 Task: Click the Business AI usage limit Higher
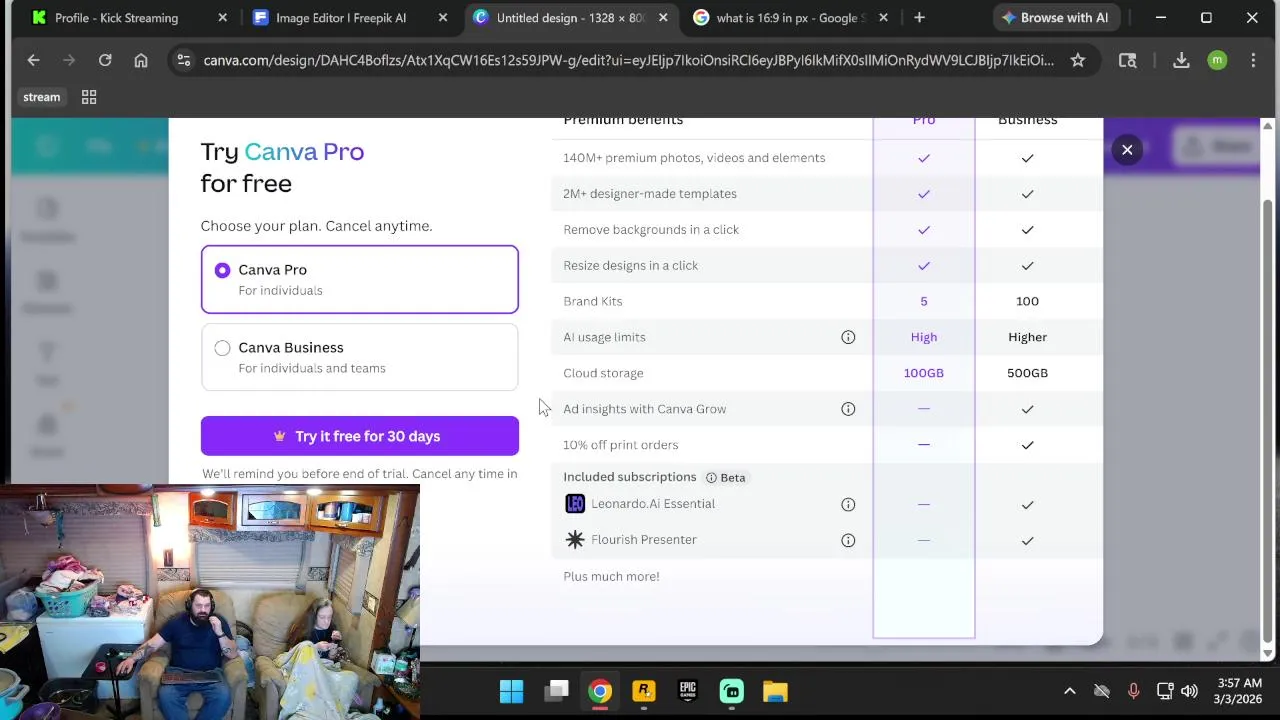click(x=1027, y=337)
